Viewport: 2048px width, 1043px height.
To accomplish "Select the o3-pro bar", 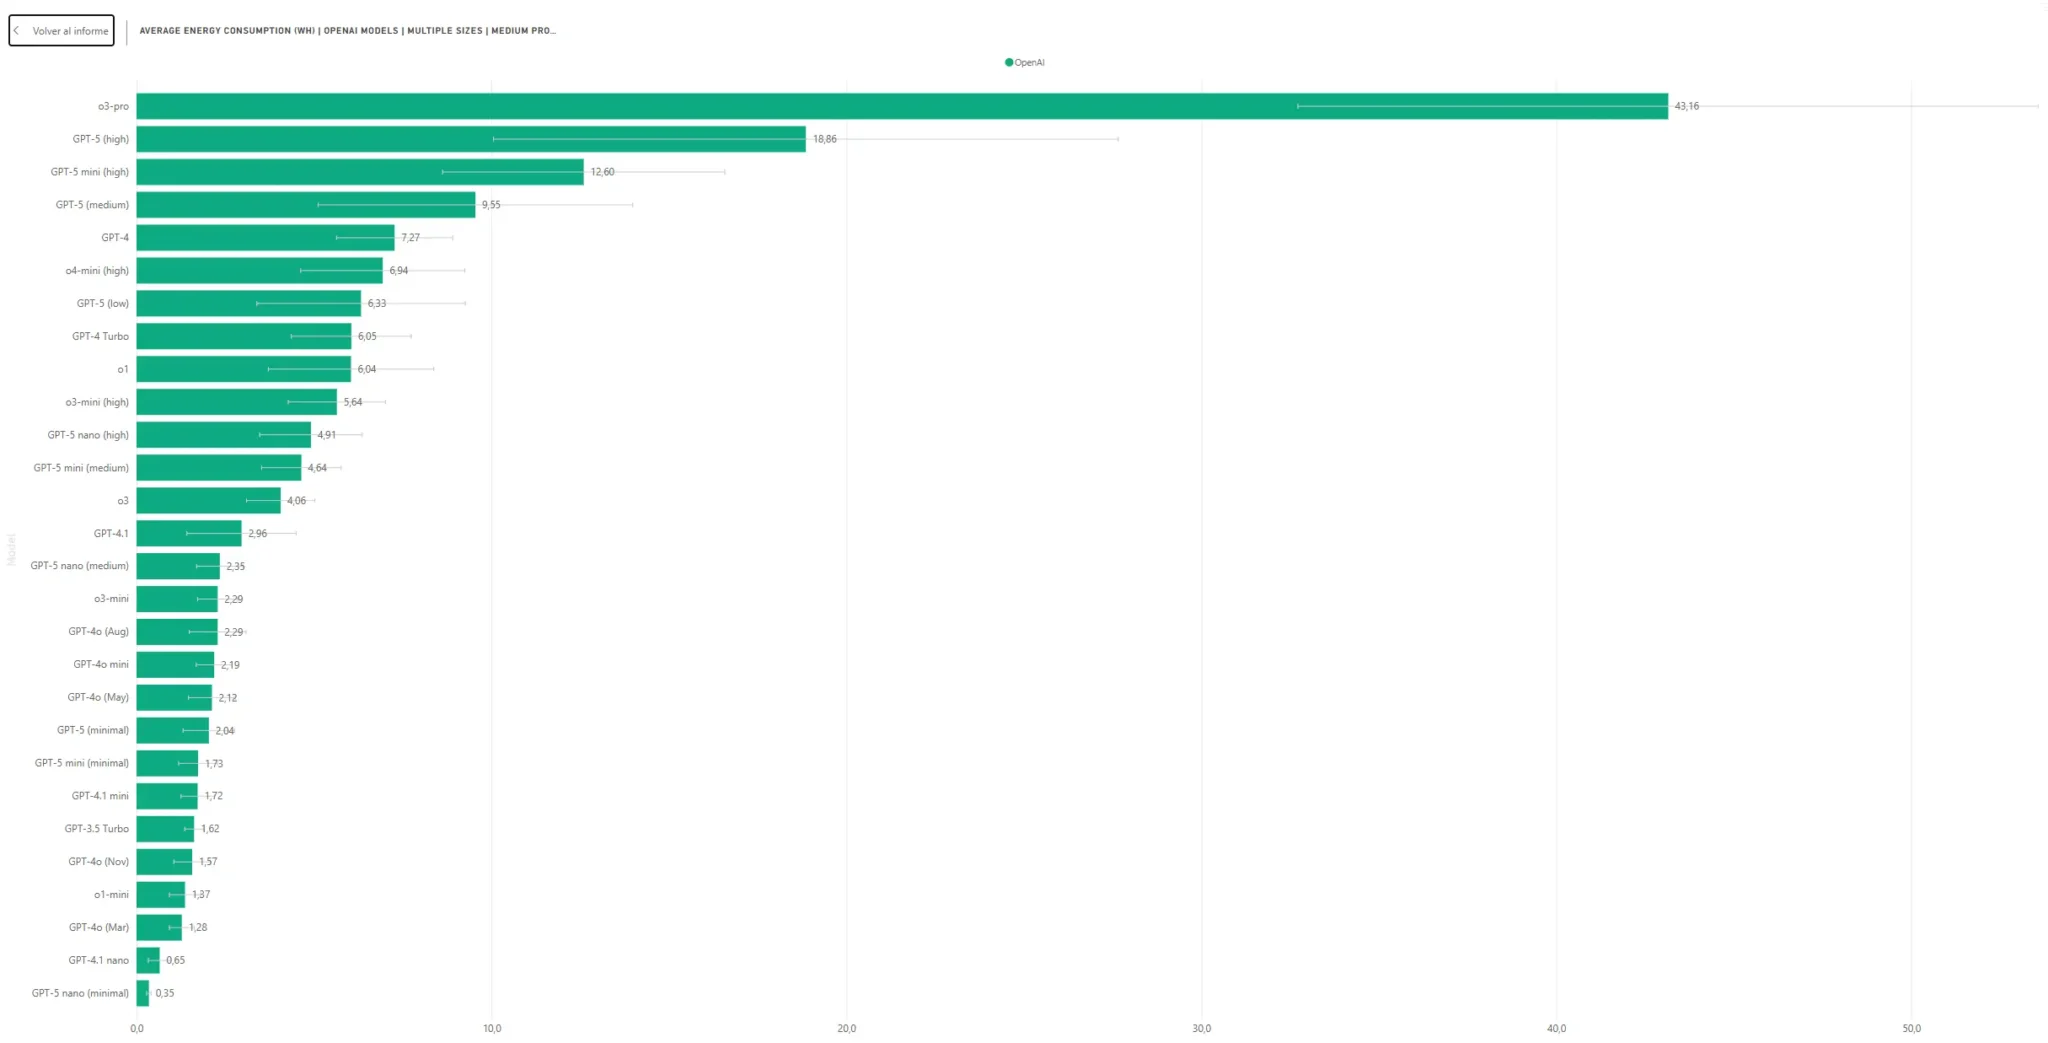I will click(902, 106).
